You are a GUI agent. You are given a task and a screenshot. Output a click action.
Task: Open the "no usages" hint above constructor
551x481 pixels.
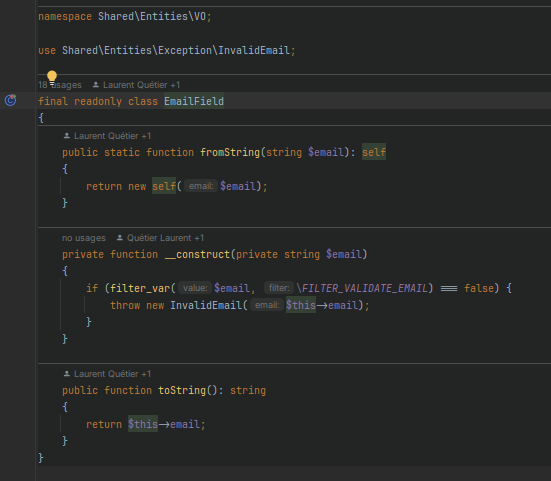coord(84,238)
